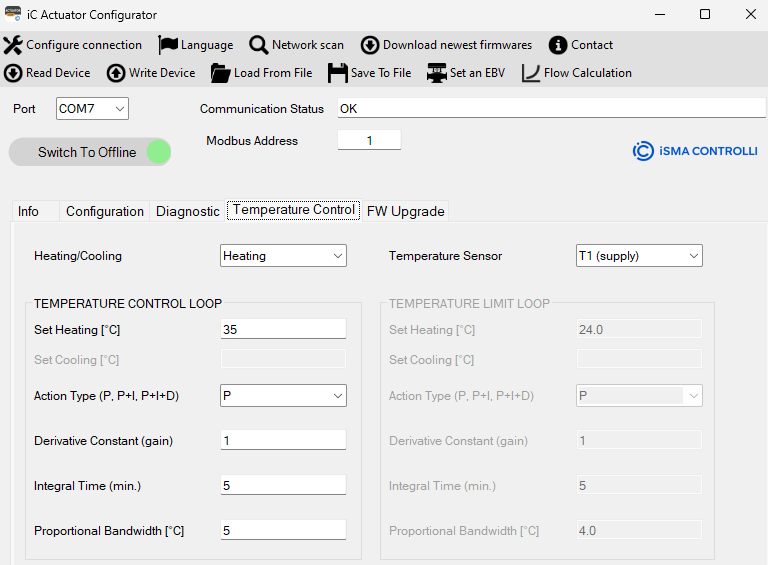This screenshot has height=565, width=768.
Task: Click the control loop Set Cooling field
Action: pyautogui.click(x=283, y=359)
